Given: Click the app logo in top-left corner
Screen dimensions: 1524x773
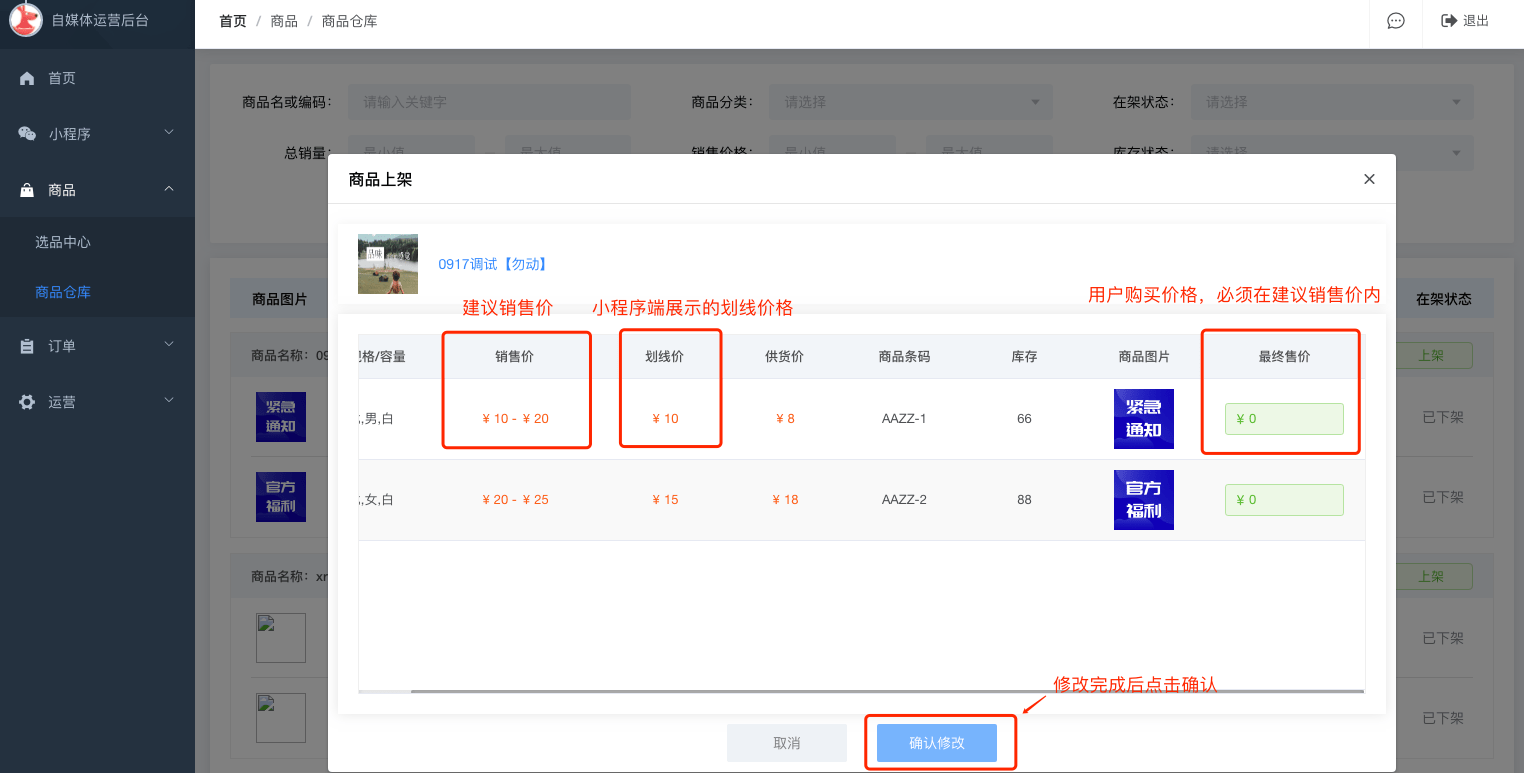Looking at the screenshot, I should [x=25, y=20].
